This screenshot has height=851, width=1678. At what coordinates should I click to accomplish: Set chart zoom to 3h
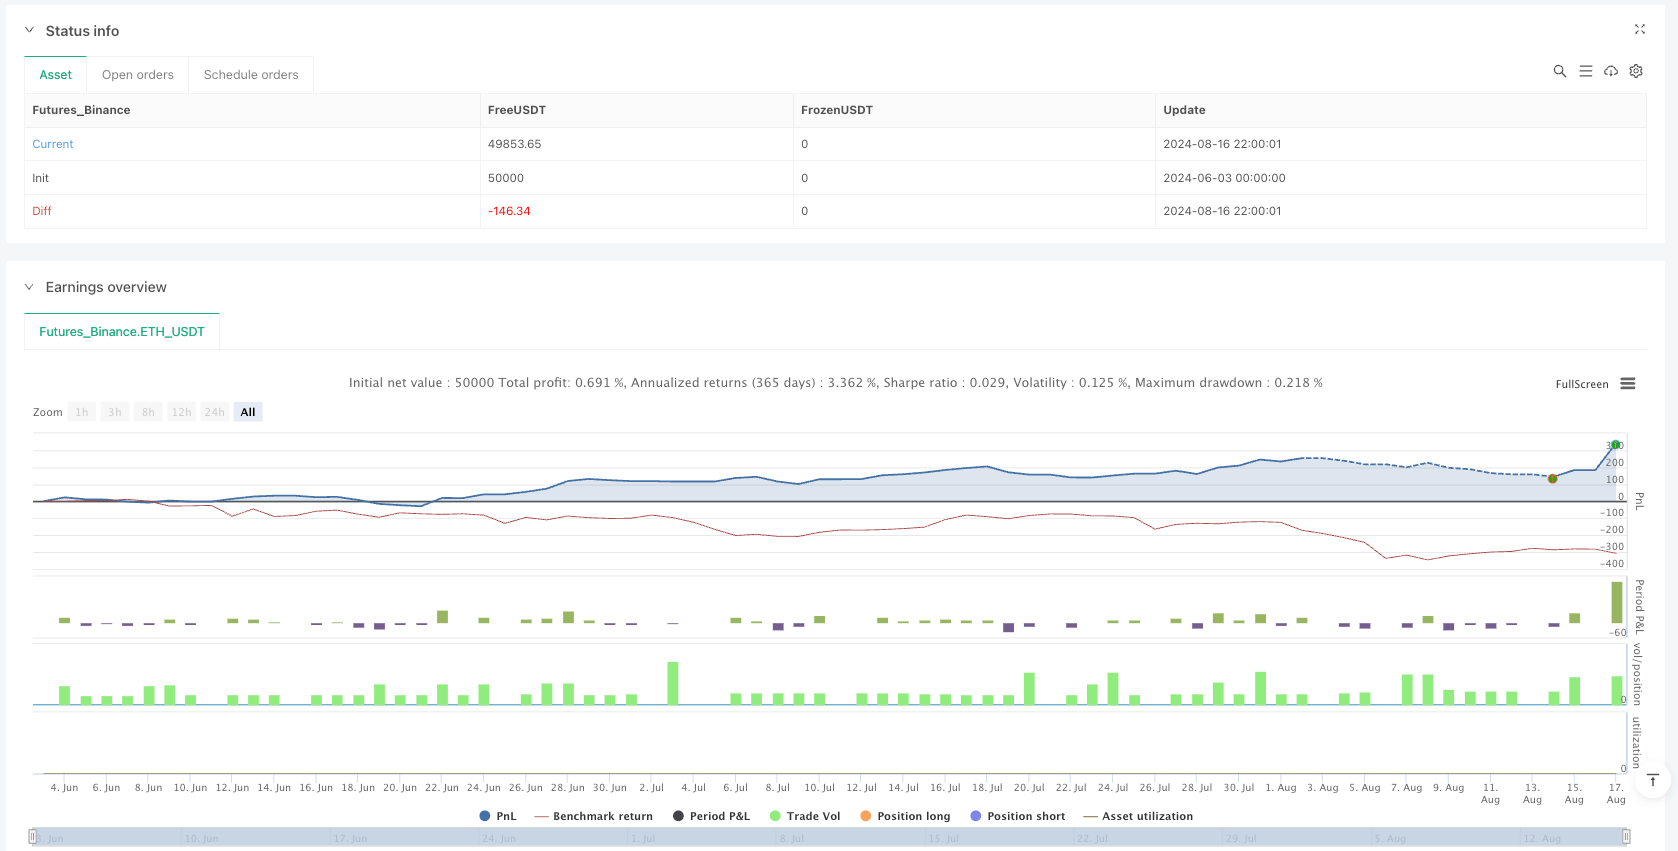tap(115, 412)
